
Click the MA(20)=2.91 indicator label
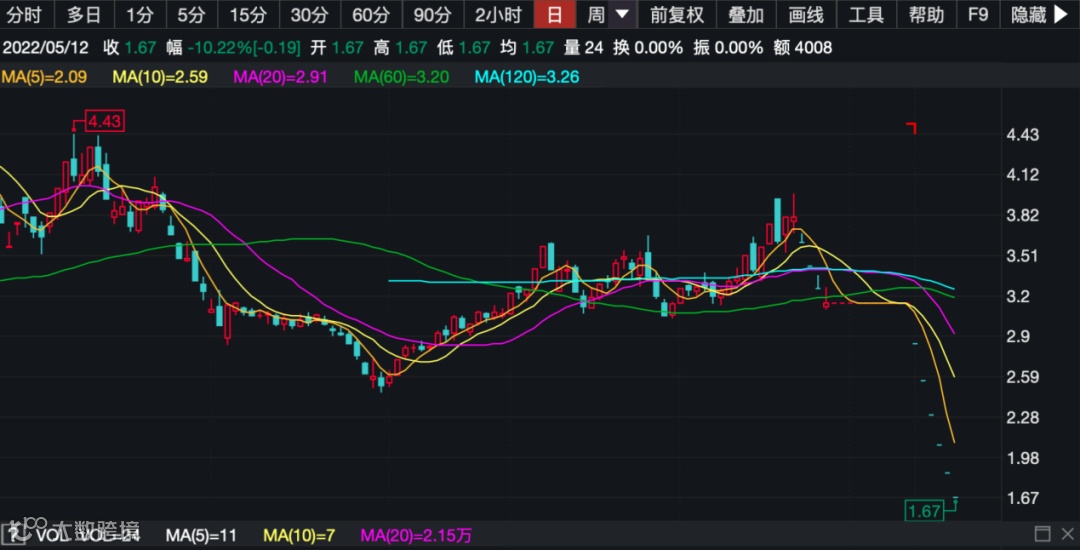280,77
